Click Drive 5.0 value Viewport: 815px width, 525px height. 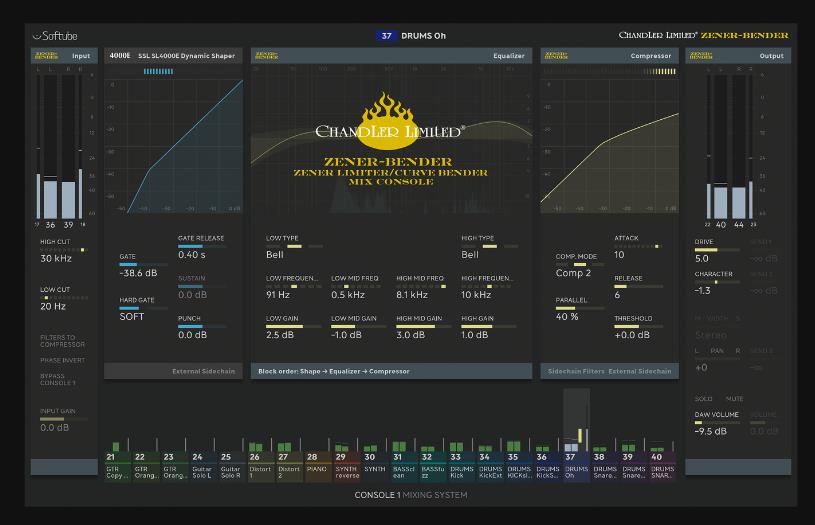(x=702, y=258)
